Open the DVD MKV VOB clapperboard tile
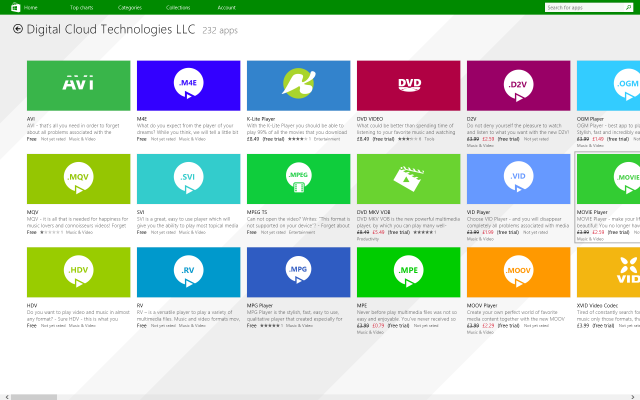The height and width of the screenshot is (400, 640). pyautogui.click(x=408, y=179)
